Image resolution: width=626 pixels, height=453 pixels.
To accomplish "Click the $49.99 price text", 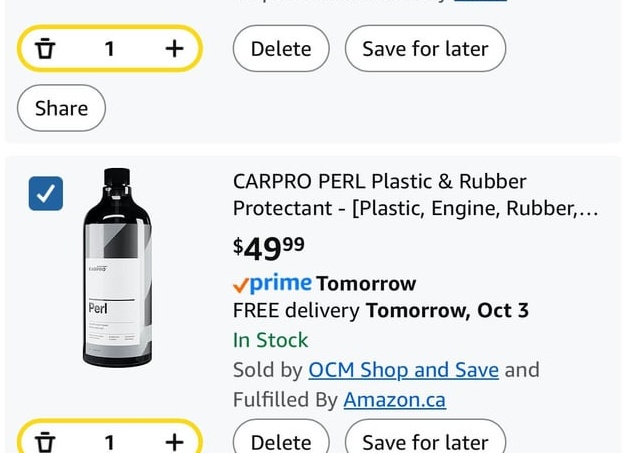I will 269,248.
